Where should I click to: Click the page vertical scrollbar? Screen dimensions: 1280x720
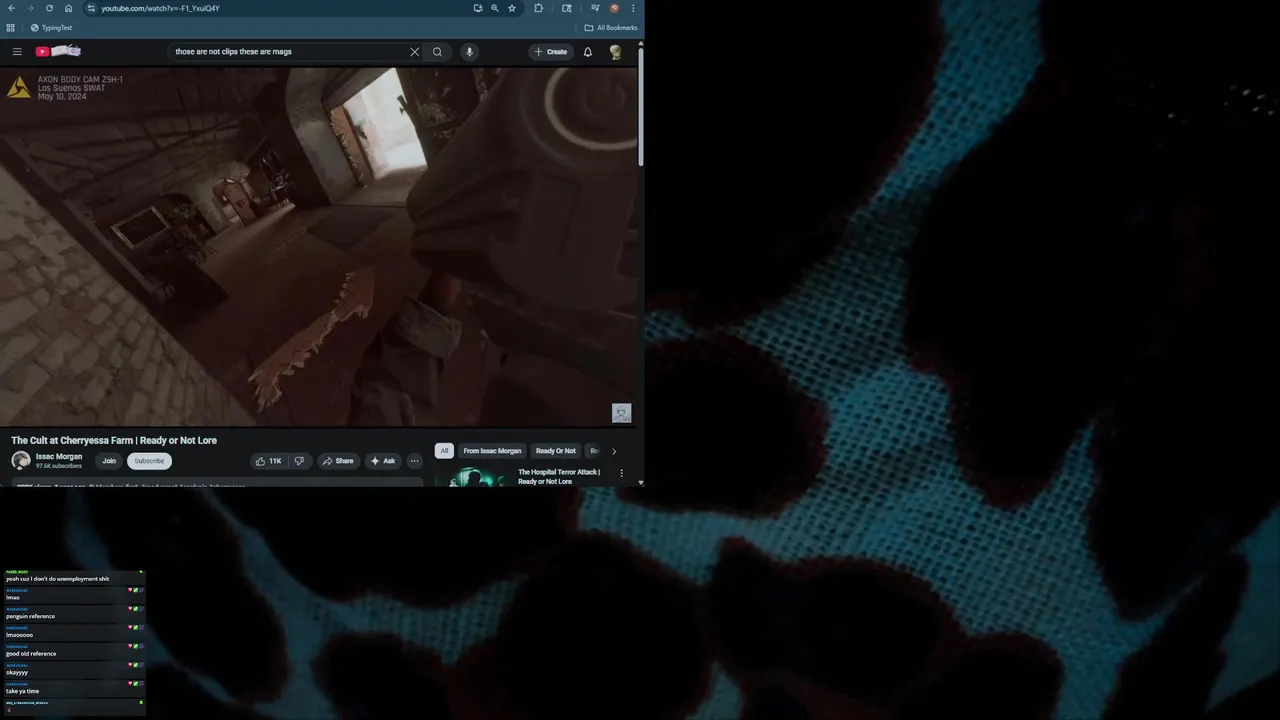pos(640,107)
